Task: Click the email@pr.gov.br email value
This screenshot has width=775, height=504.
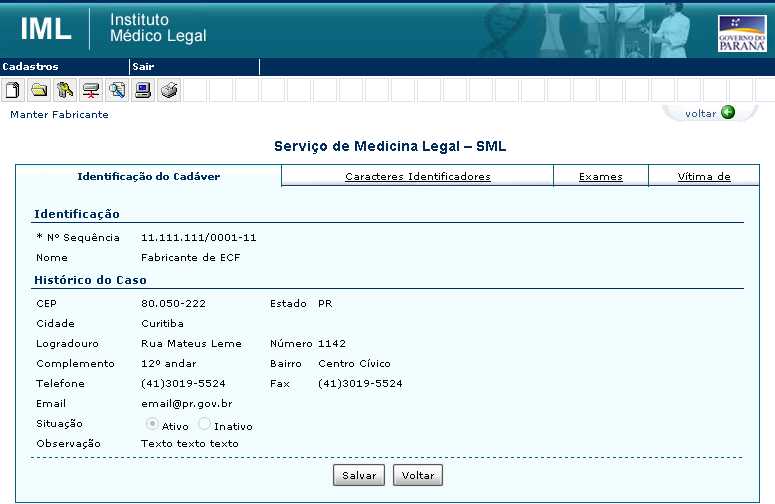Action: tap(186, 404)
